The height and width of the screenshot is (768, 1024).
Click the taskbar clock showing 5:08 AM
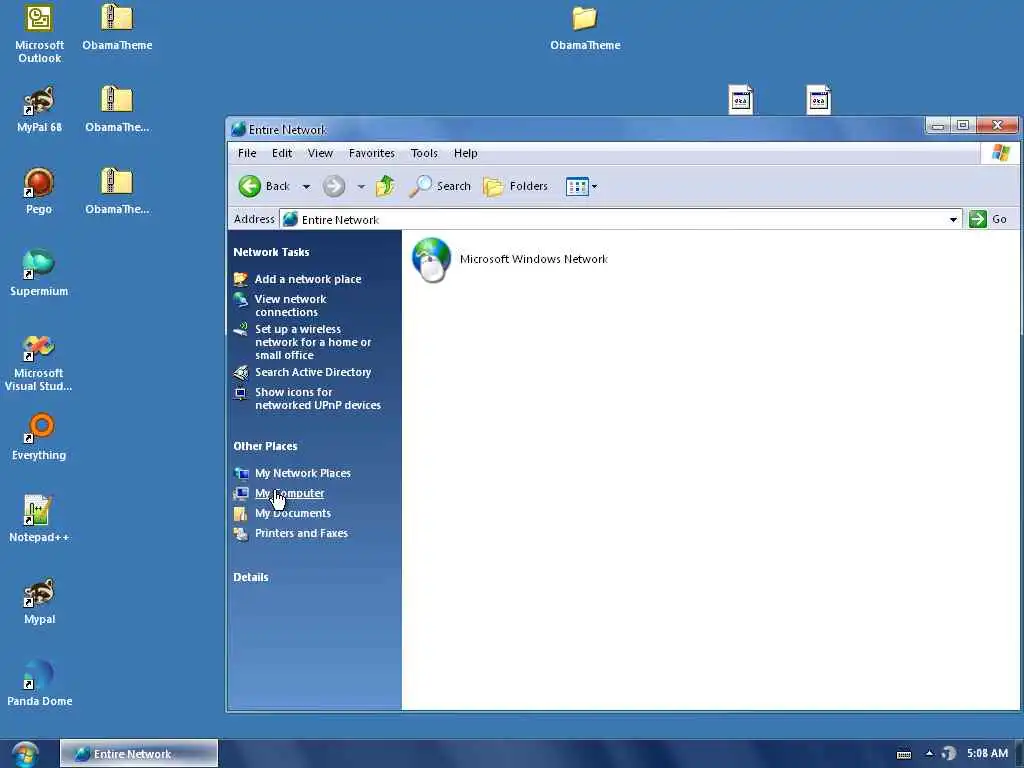987,754
